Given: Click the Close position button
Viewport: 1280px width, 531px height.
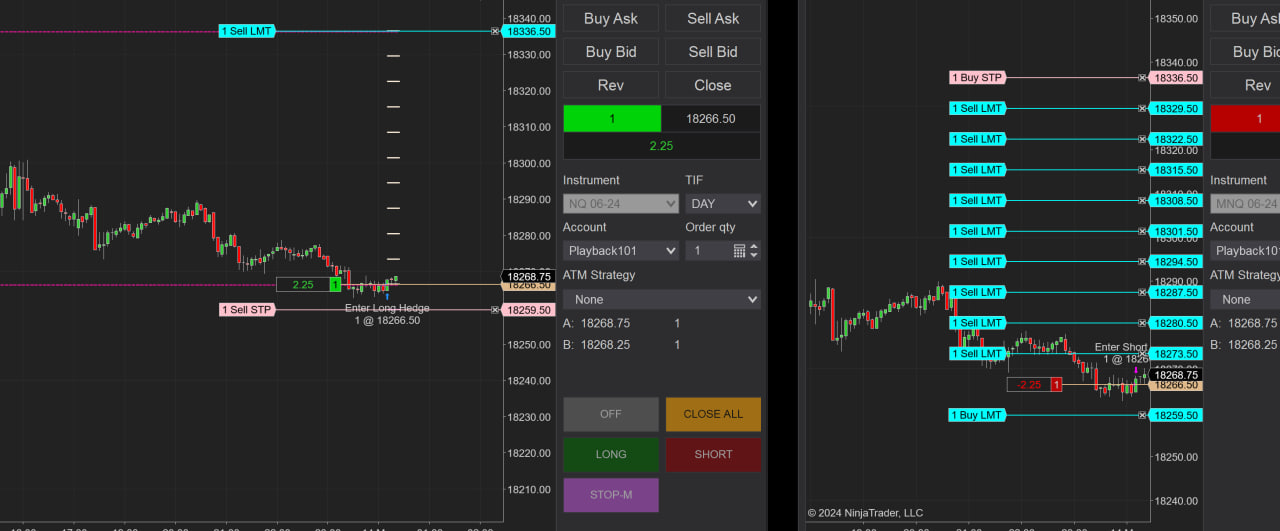Looking at the screenshot, I should pyautogui.click(x=713, y=85).
